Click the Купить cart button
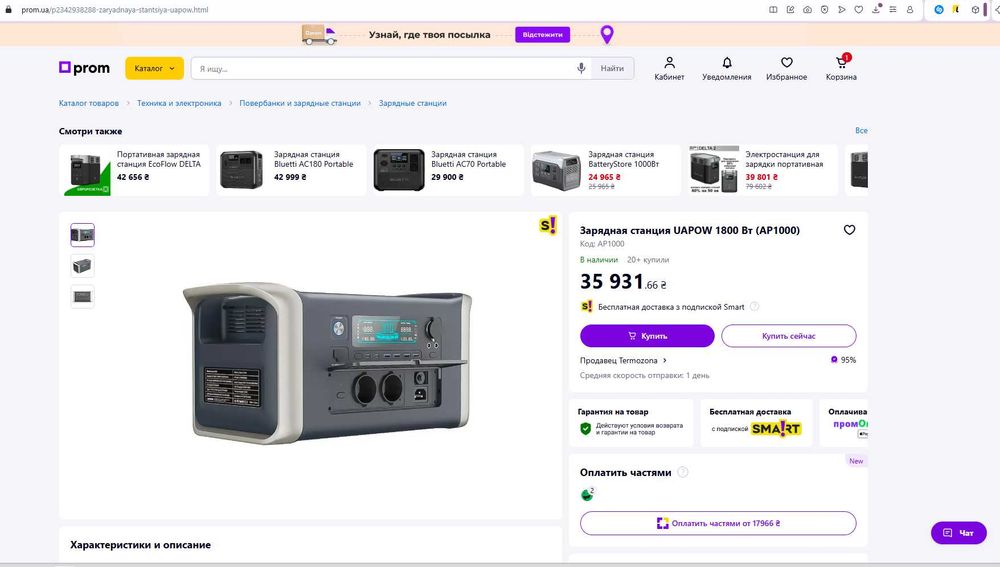This screenshot has width=1000, height=567. coord(647,336)
